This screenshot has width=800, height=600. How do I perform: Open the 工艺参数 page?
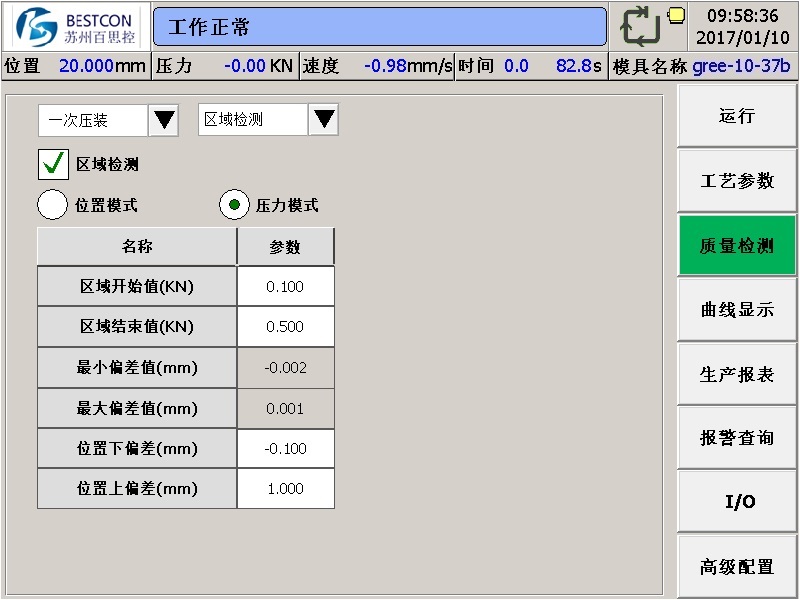point(737,181)
